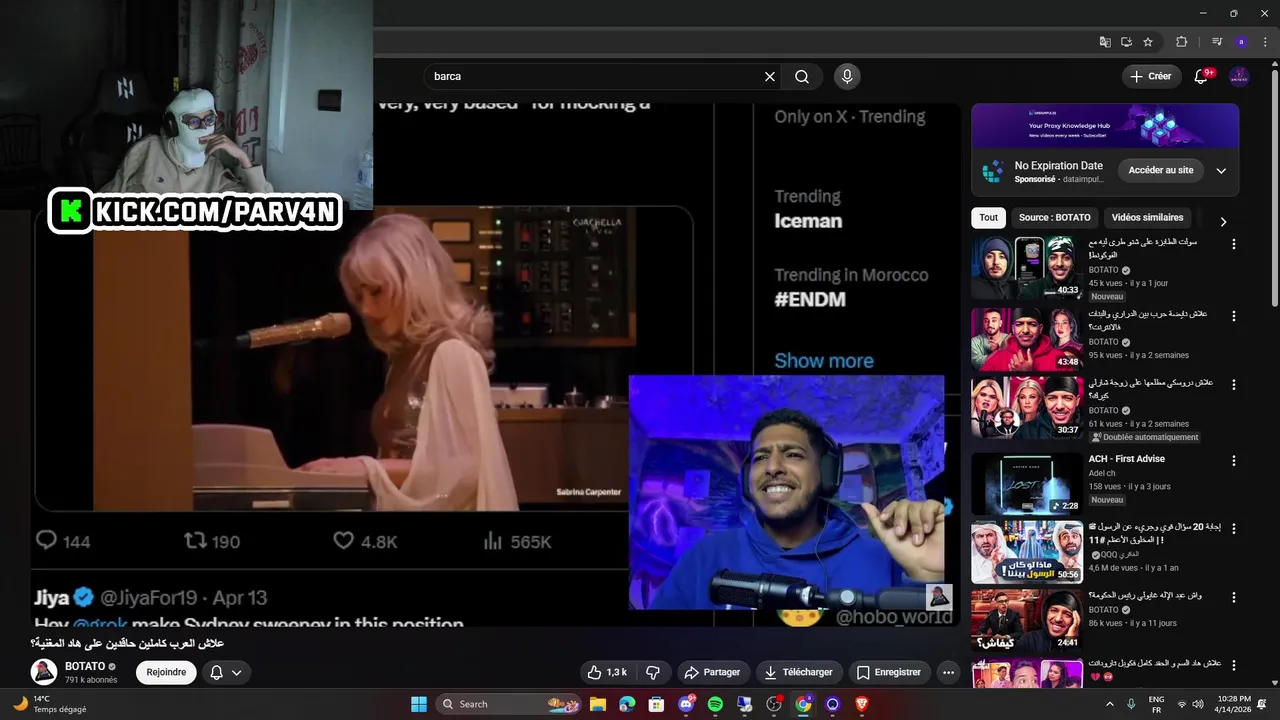Open the weather widget 14°C Temps dégagé
The height and width of the screenshot is (720, 1280).
(50, 704)
